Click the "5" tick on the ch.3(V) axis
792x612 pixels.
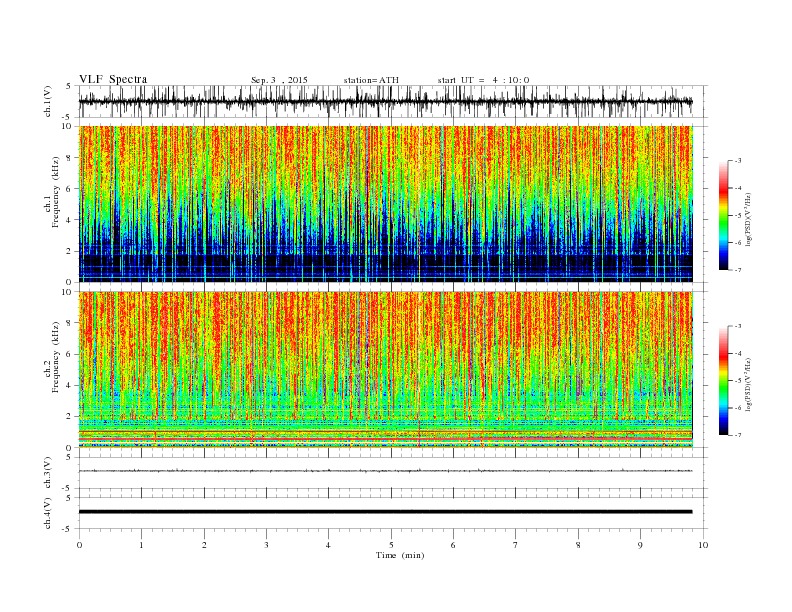[x=70, y=457]
